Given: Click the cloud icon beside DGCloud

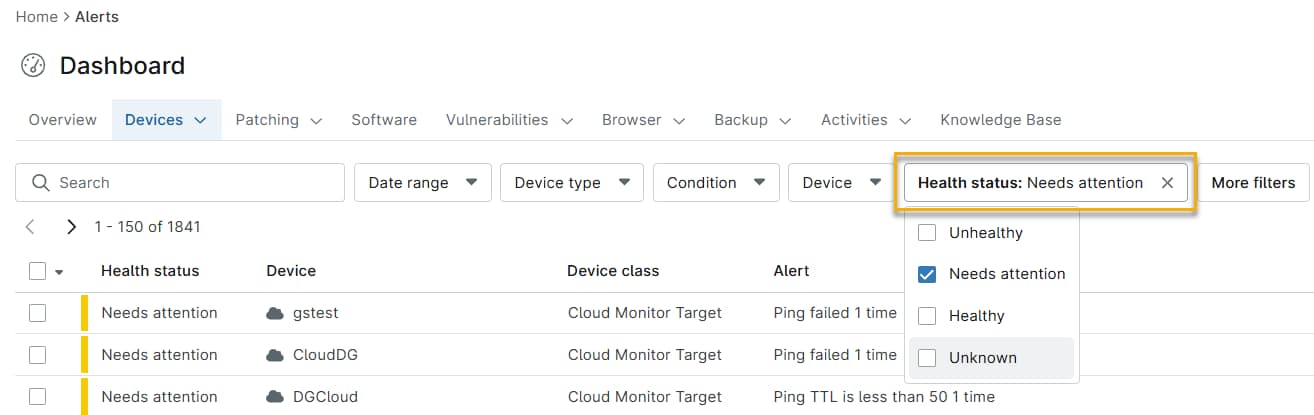Looking at the screenshot, I should (275, 397).
